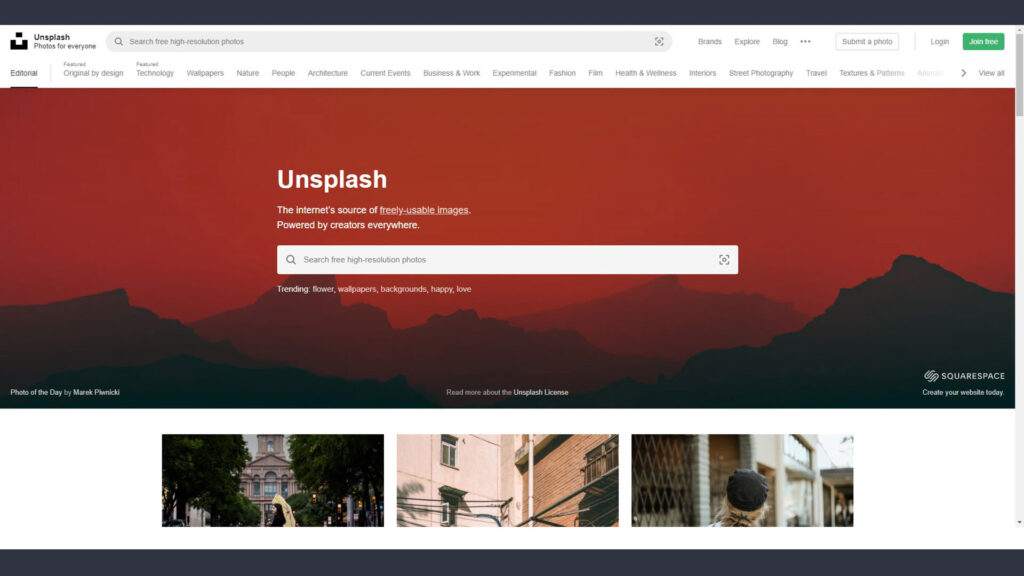The image size is (1024, 576).
Task: Open the Film category
Action: (596, 73)
